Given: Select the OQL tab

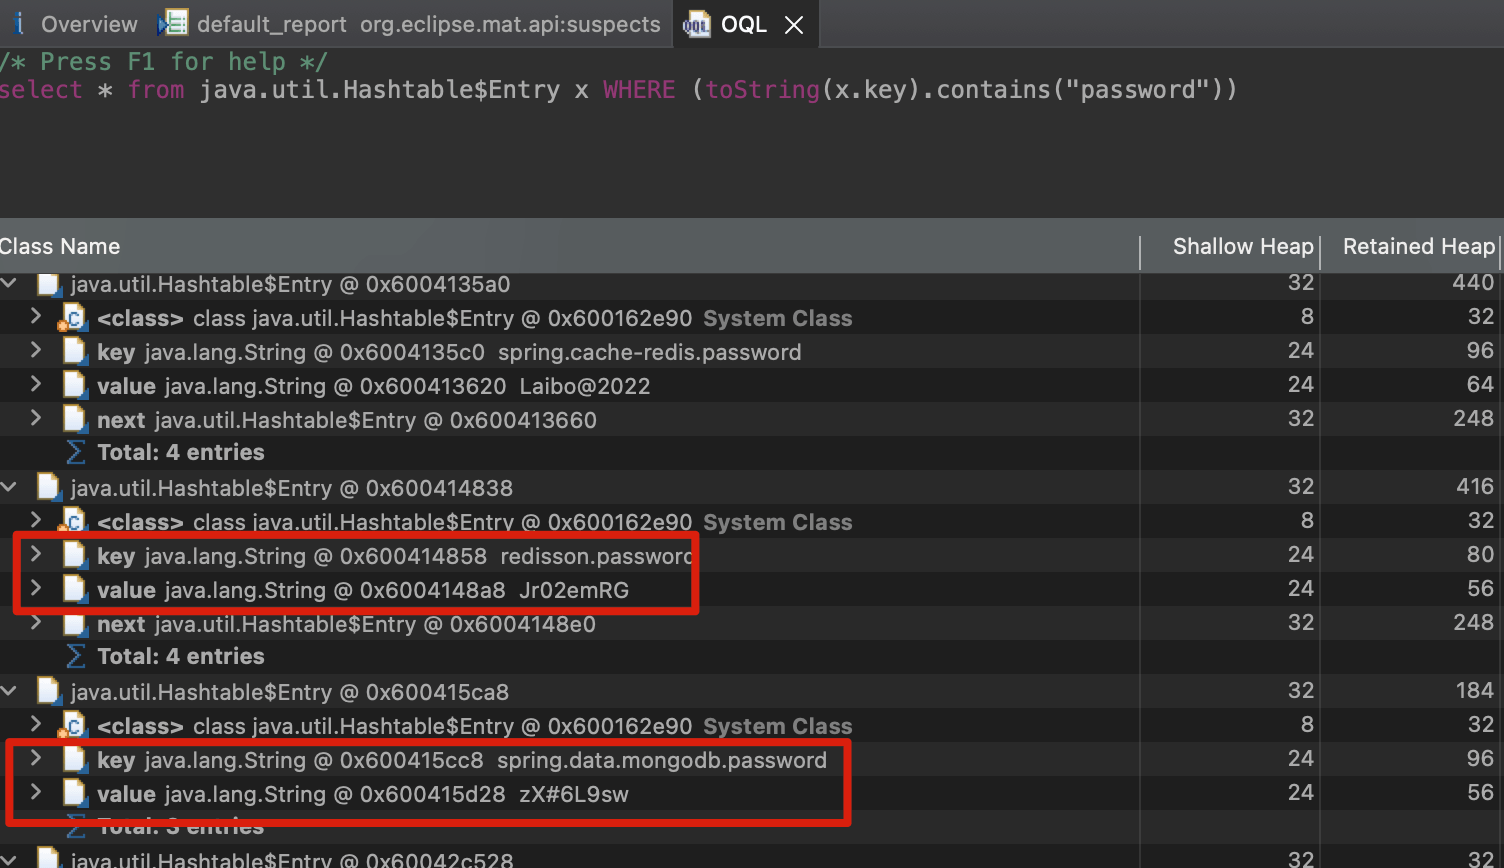Looking at the screenshot, I should (744, 24).
